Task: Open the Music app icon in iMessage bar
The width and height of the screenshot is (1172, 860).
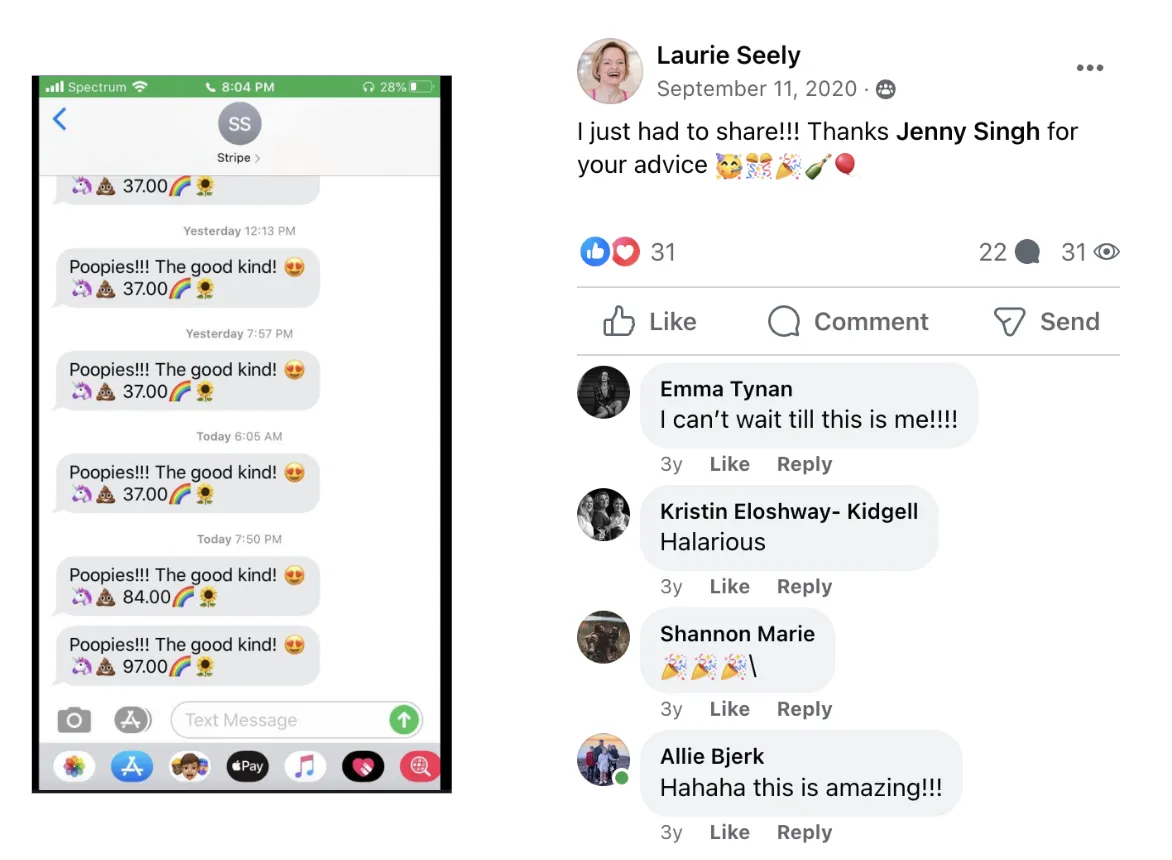Action: pyautogui.click(x=305, y=767)
